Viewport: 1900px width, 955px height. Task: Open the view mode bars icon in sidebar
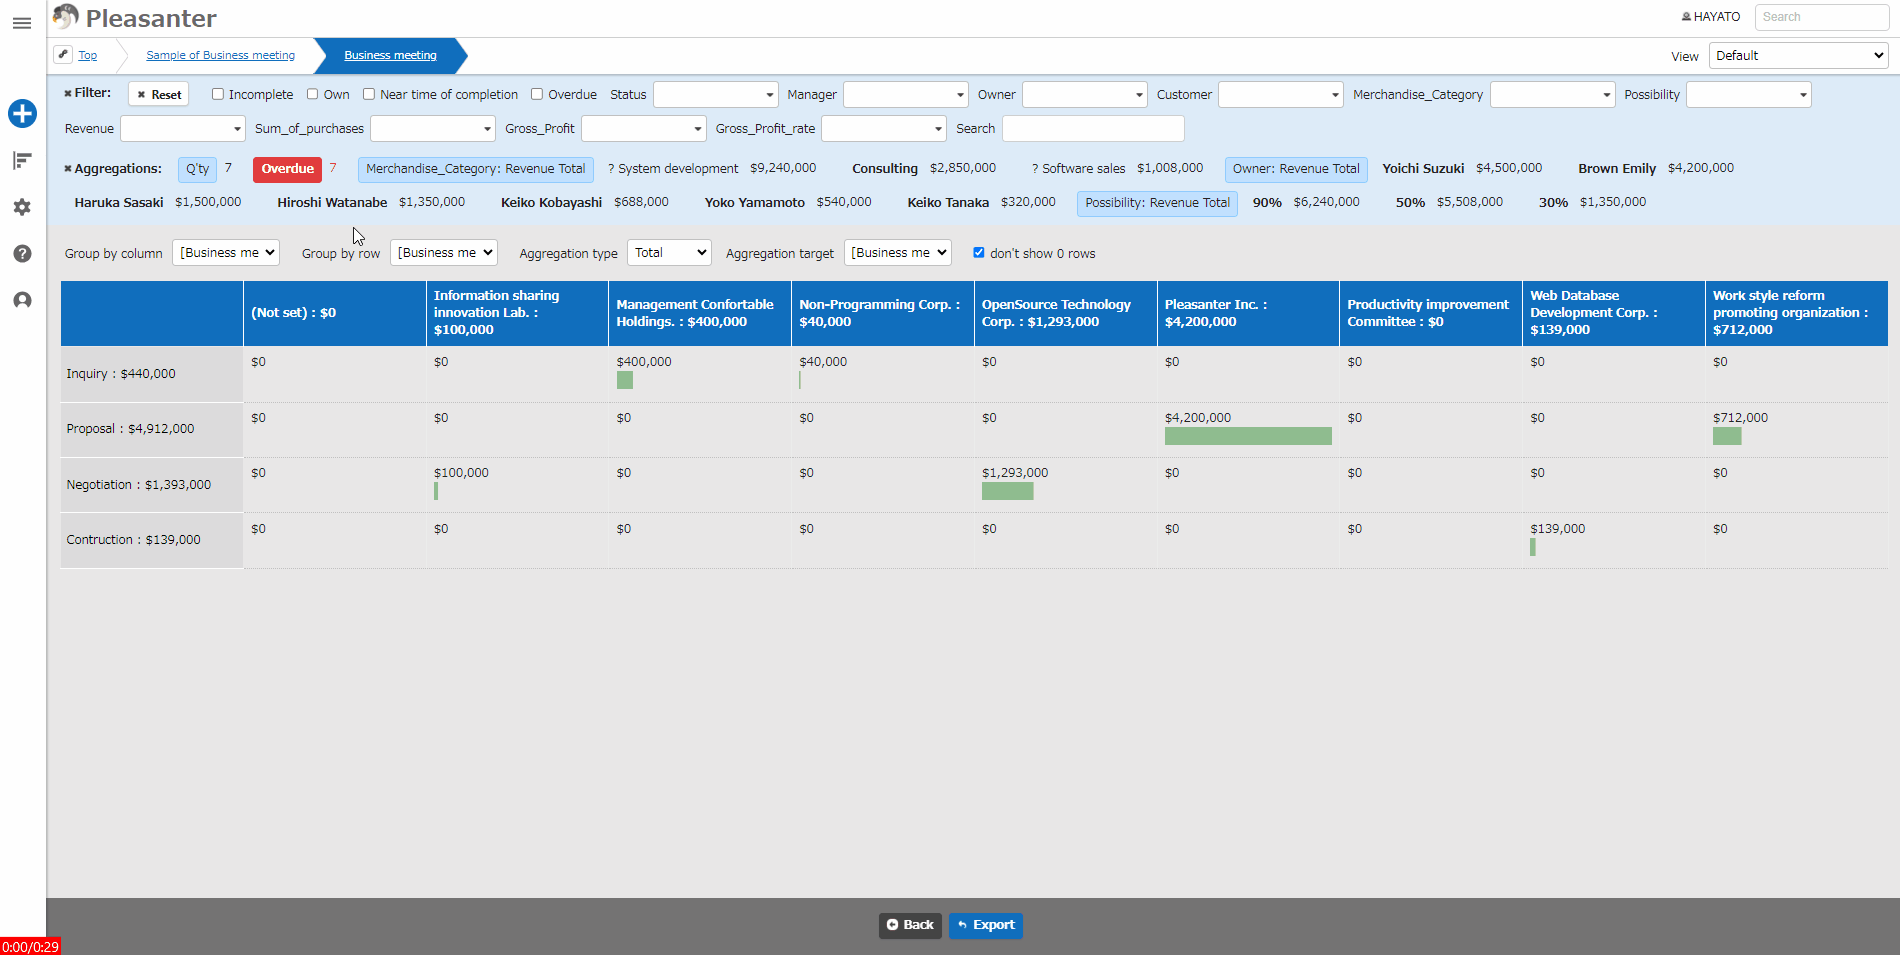click(22, 160)
